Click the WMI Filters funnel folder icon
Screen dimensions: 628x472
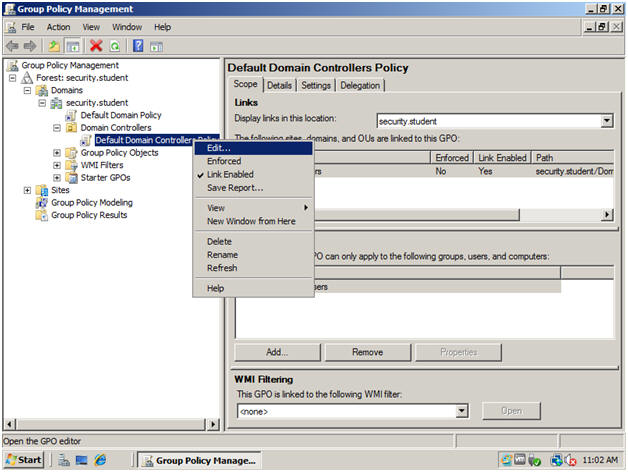coord(71,165)
